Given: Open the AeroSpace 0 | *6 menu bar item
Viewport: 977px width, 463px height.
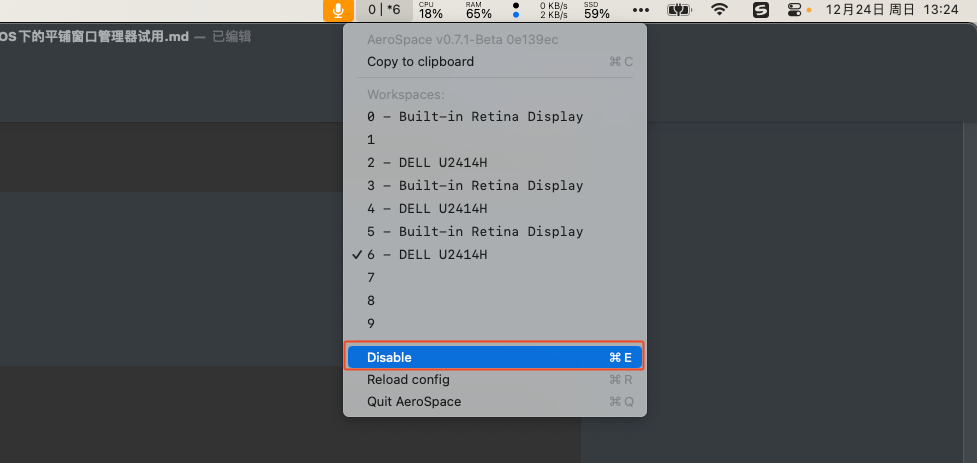Looking at the screenshot, I should click(x=384, y=10).
